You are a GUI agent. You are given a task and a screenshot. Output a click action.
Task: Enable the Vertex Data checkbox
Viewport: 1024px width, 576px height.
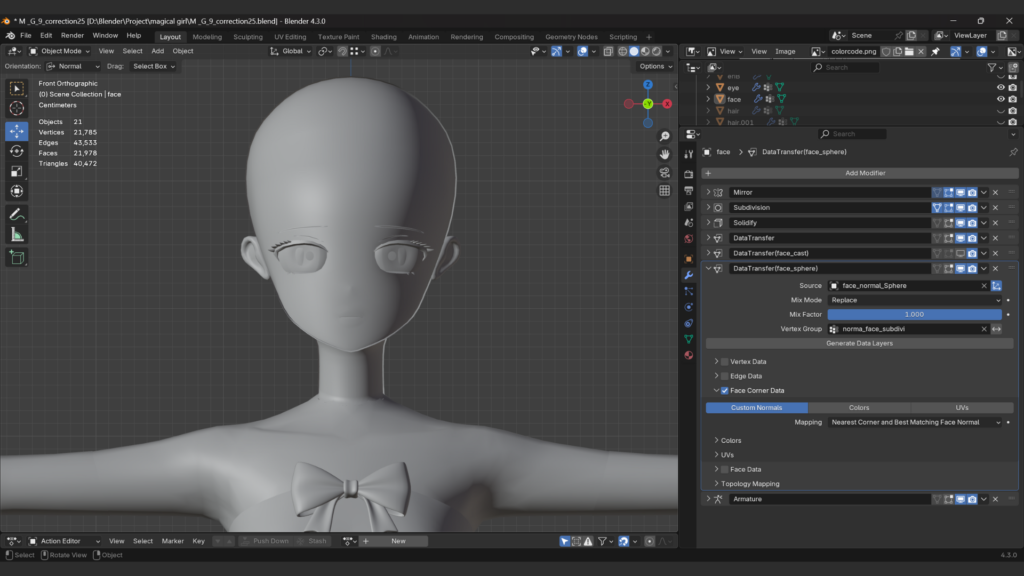click(x=725, y=361)
